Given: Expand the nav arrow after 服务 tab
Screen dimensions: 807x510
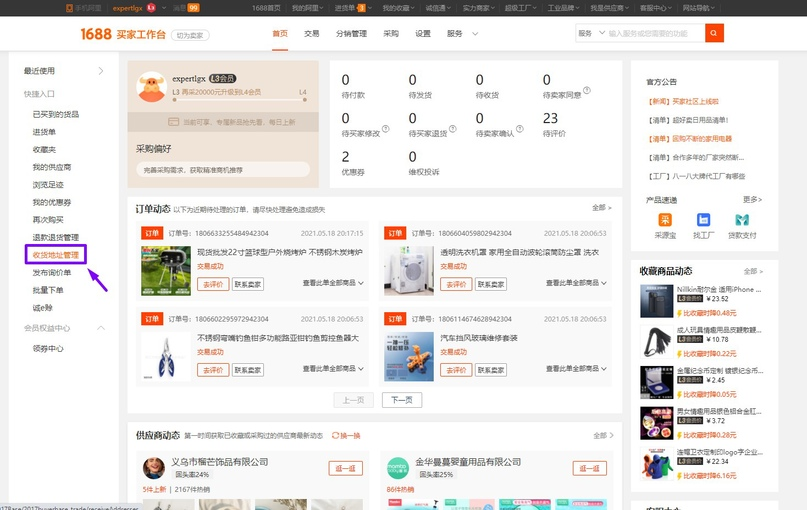Looking at the screenshot, I should (x=475, y=34).
